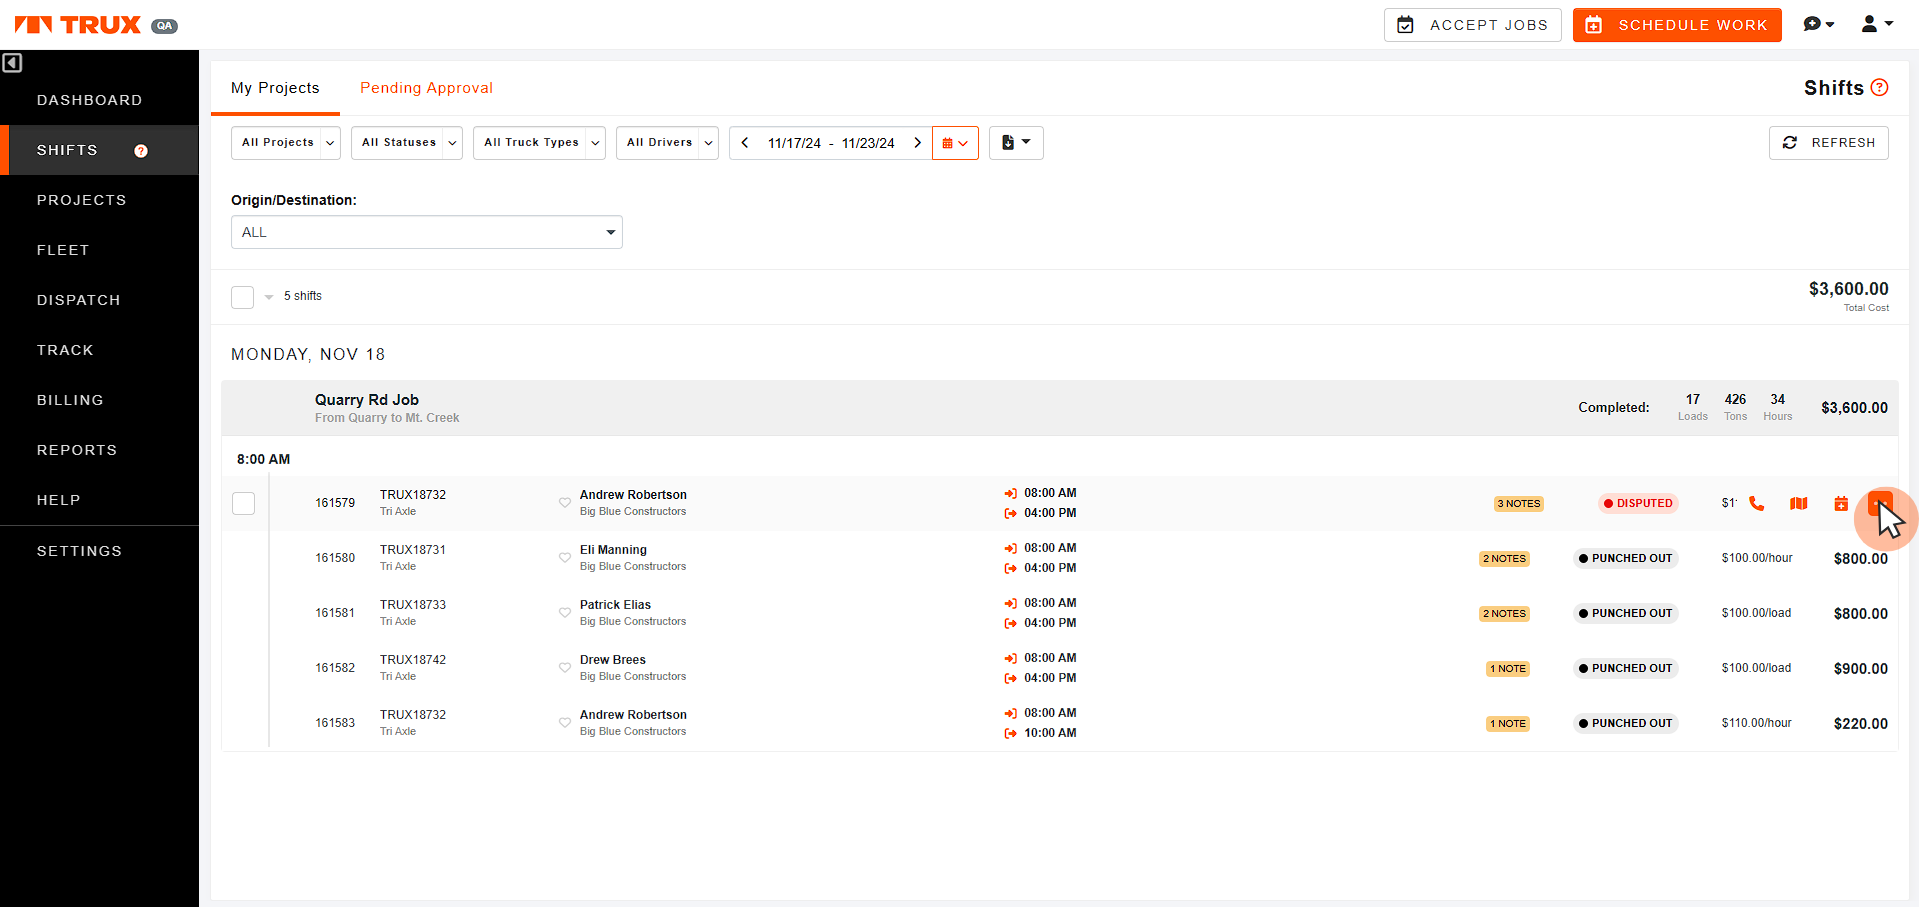
Task: Click shift ID 161580
Action: tap(335, 558)
